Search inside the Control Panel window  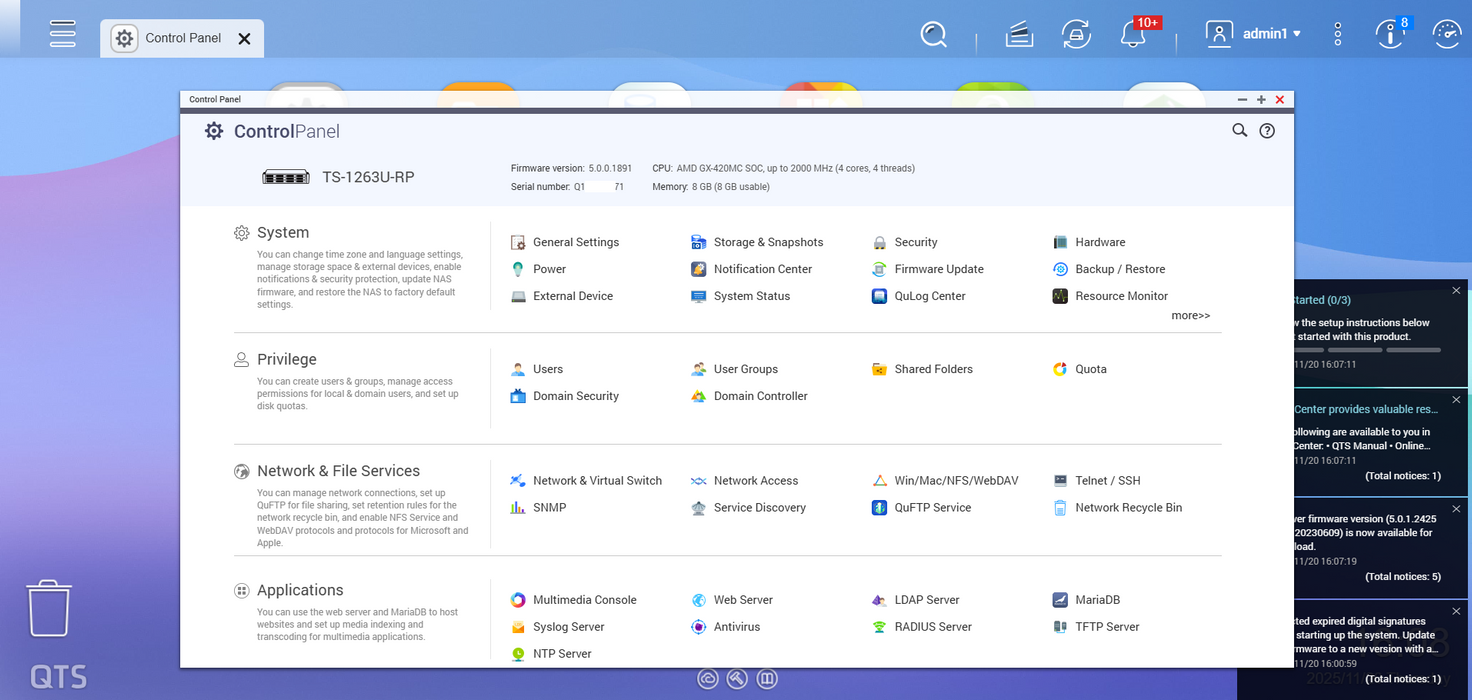1239,131
